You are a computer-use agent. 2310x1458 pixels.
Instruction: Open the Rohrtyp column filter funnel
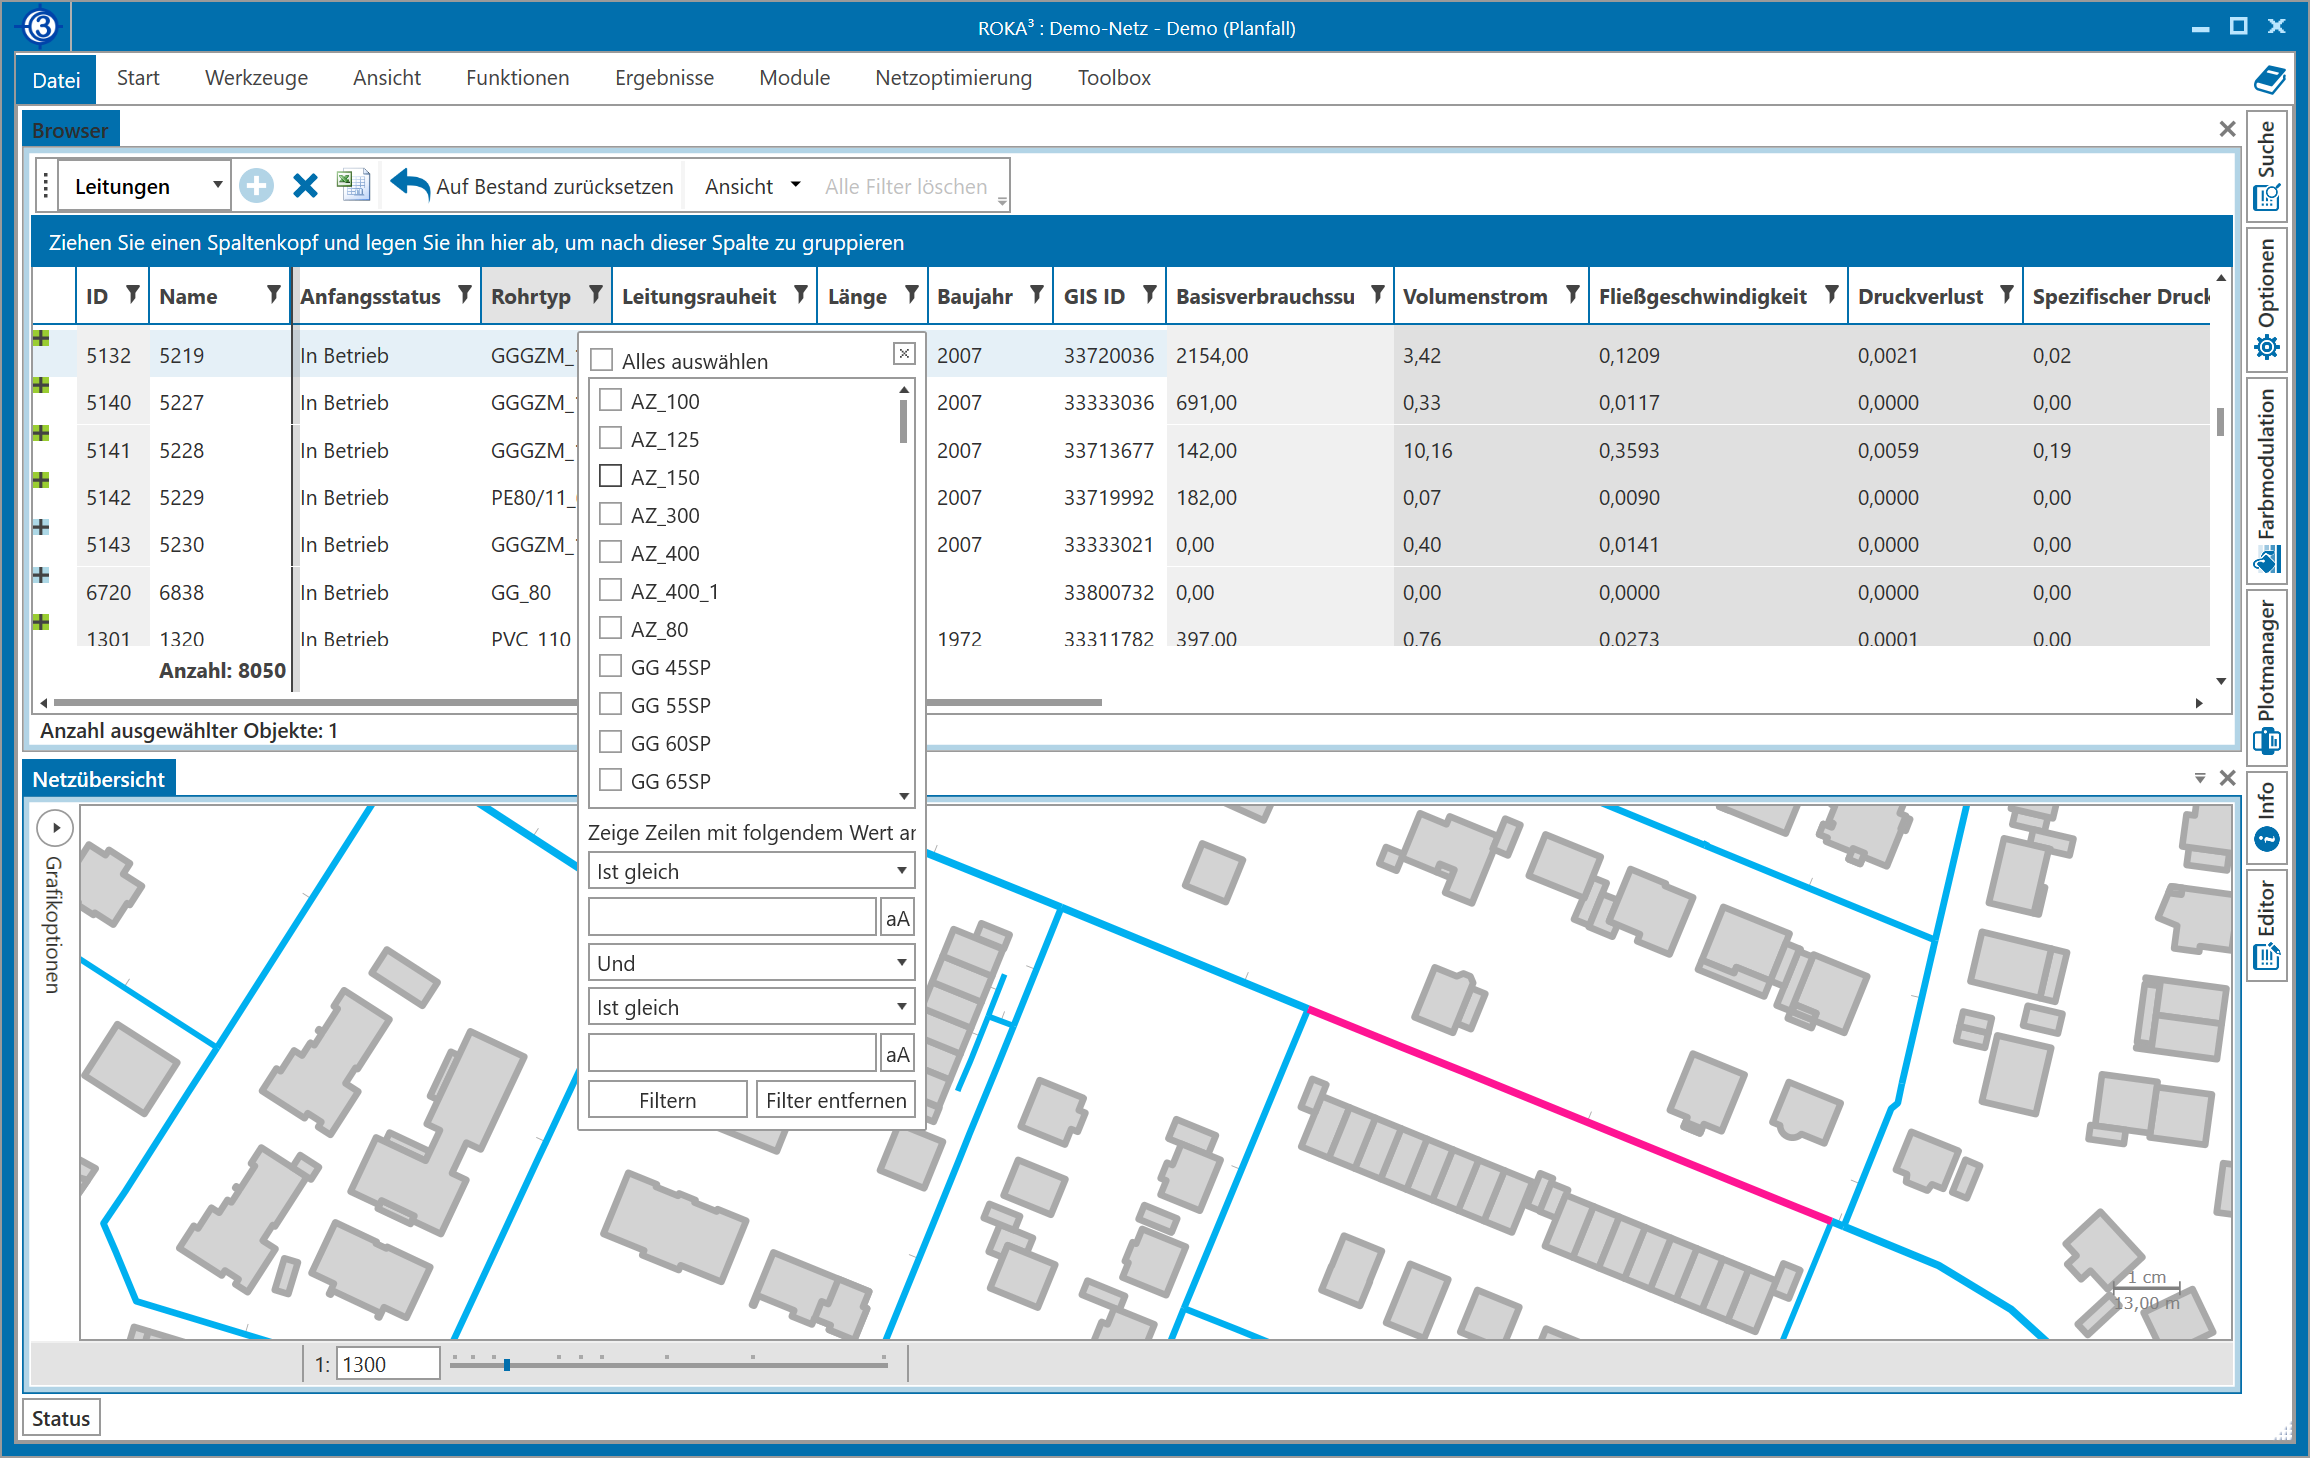click(x=596, y=295)
